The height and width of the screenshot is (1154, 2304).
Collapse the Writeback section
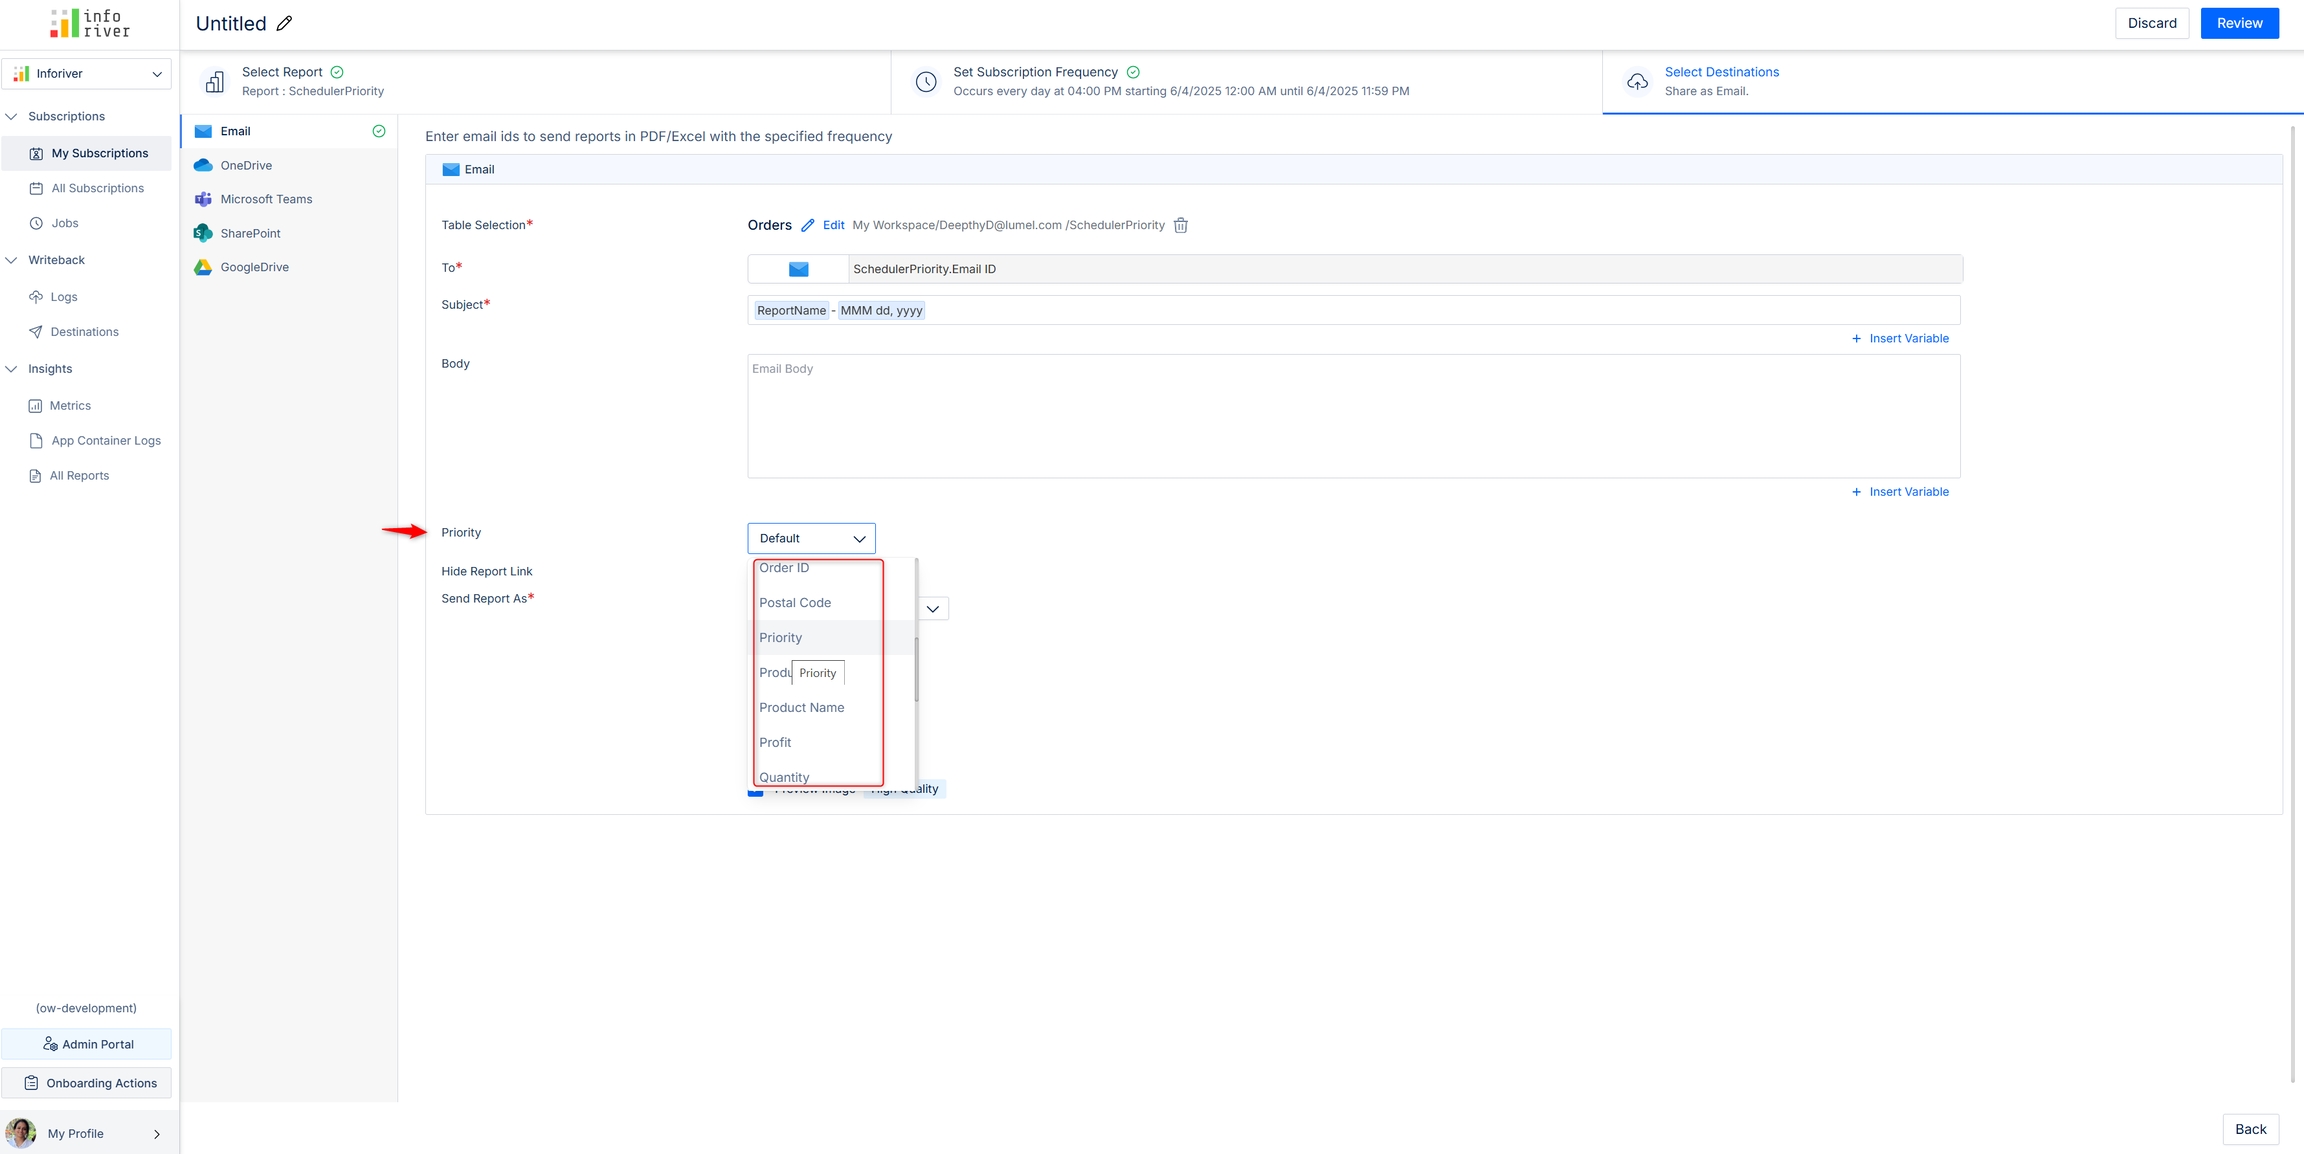(x=12, y=260)
